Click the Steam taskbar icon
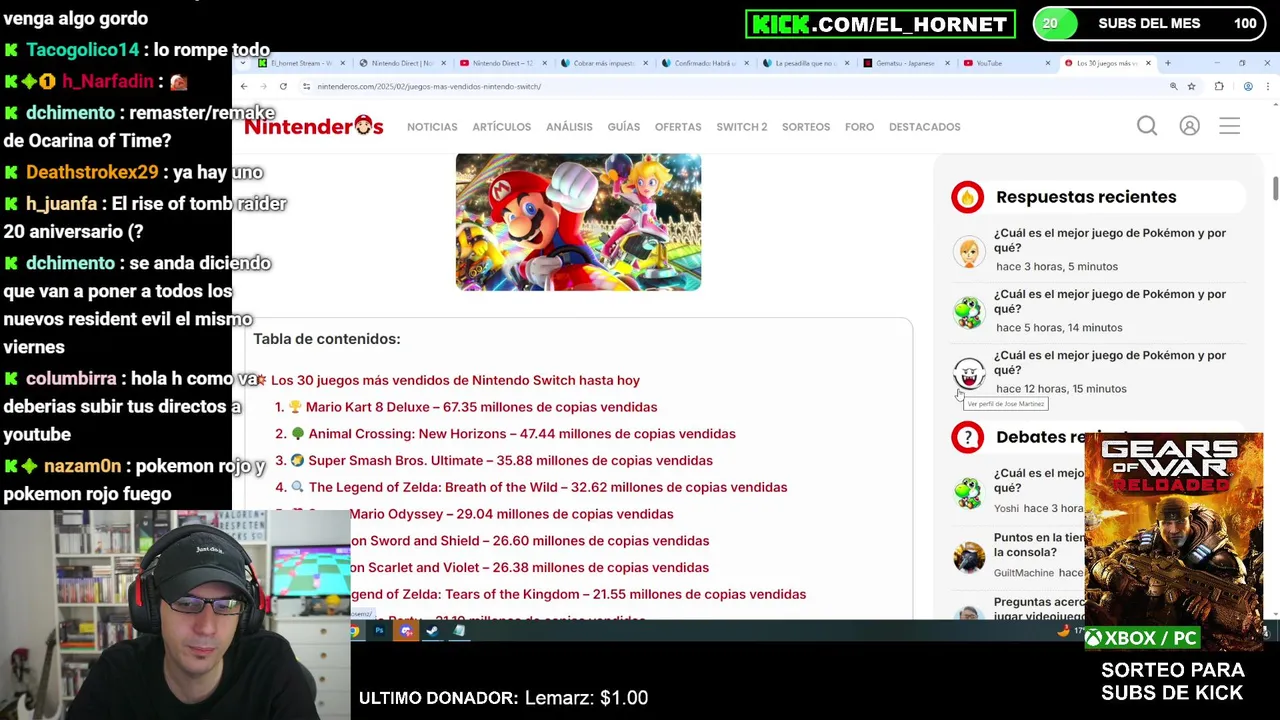 click(432, 631)
